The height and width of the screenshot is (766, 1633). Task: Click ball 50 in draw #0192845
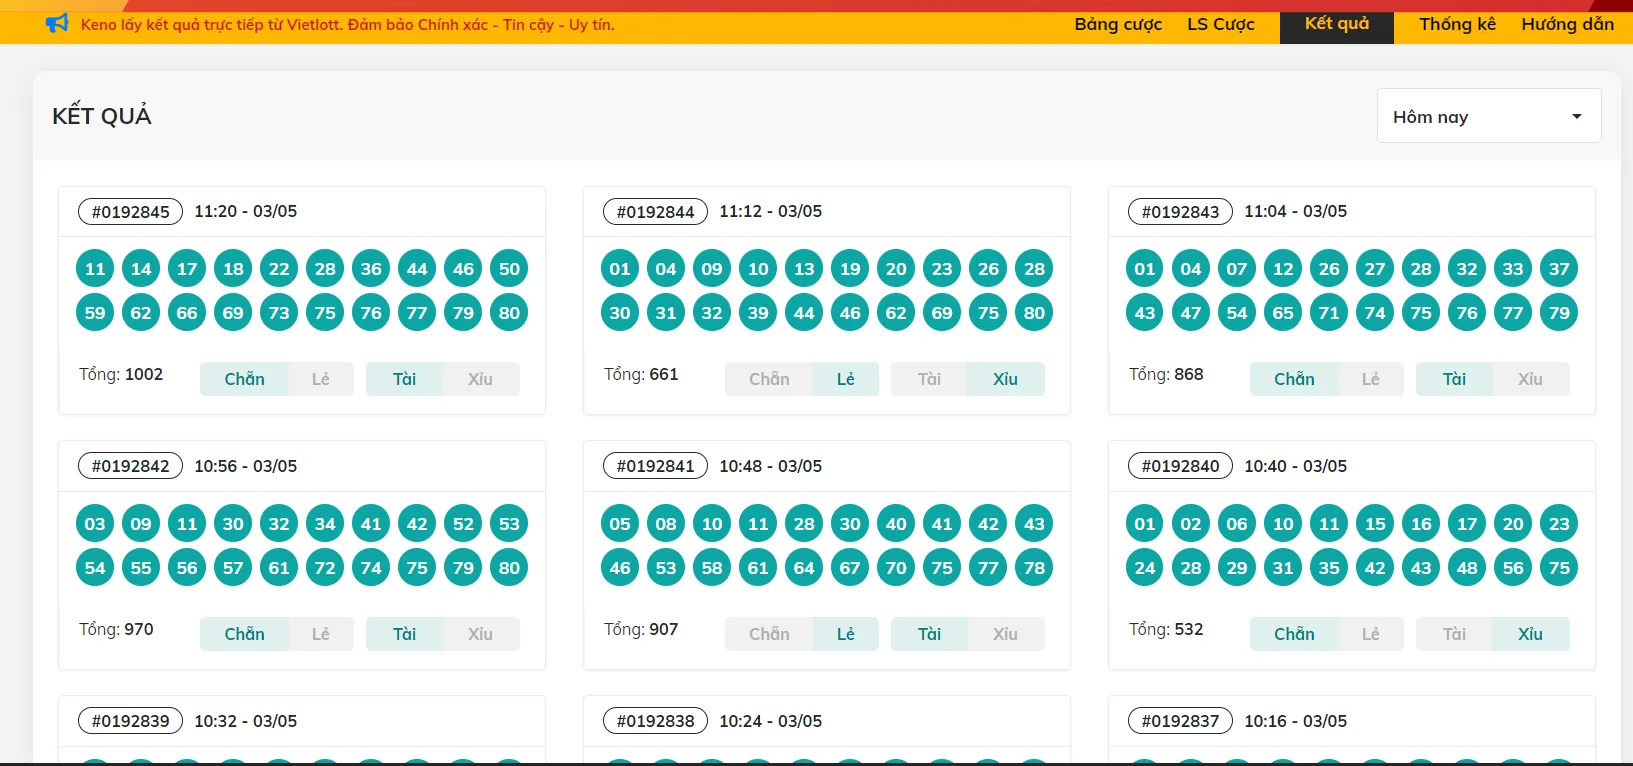pos(509,268)
